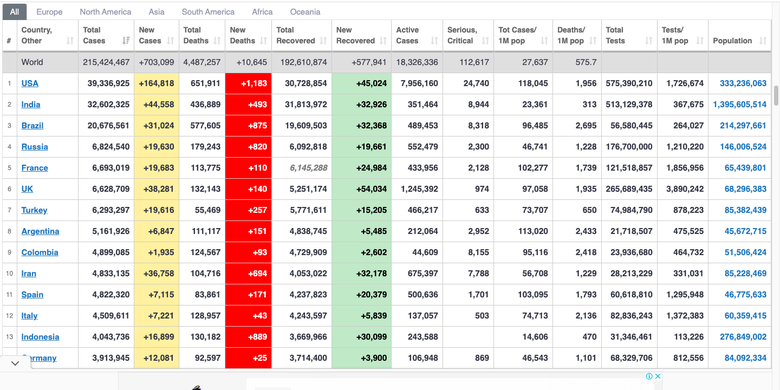
Task: Sort by Serious, Critical column arrow
Action: 486,41
